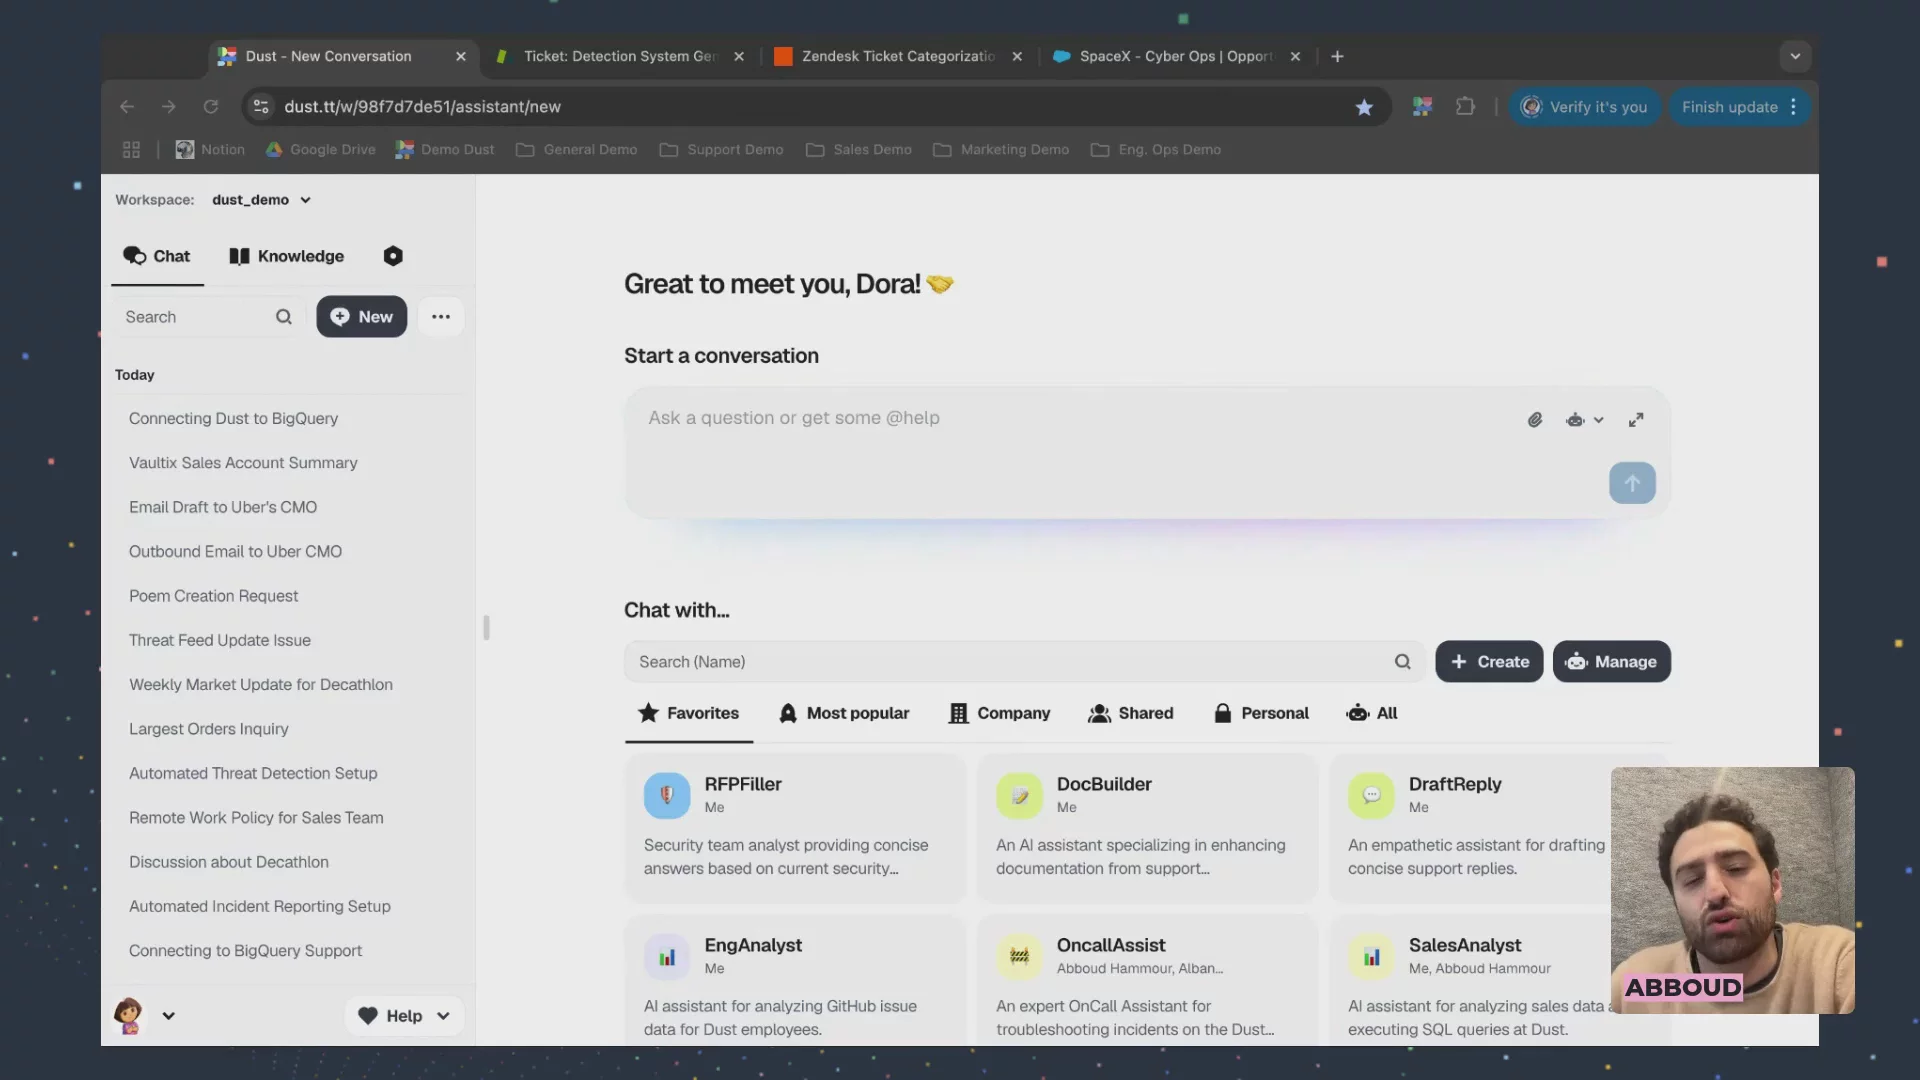Switch to the SpaceX - Cyber Ops browser tab

coord(1176,57)
